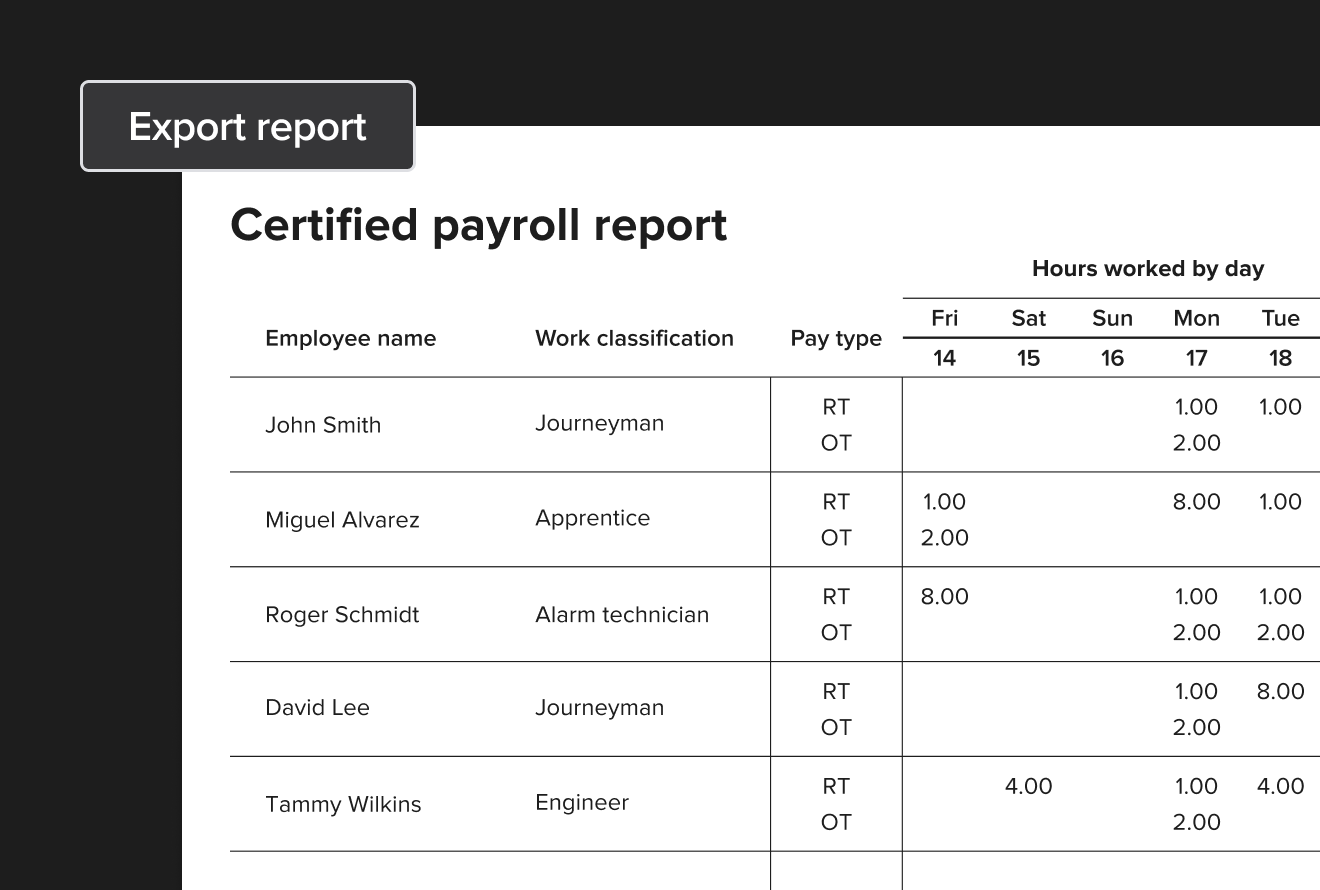Click RT pay type for John Smith
The width and height of the screenshot is (1320, 890).
pos(836,407)
